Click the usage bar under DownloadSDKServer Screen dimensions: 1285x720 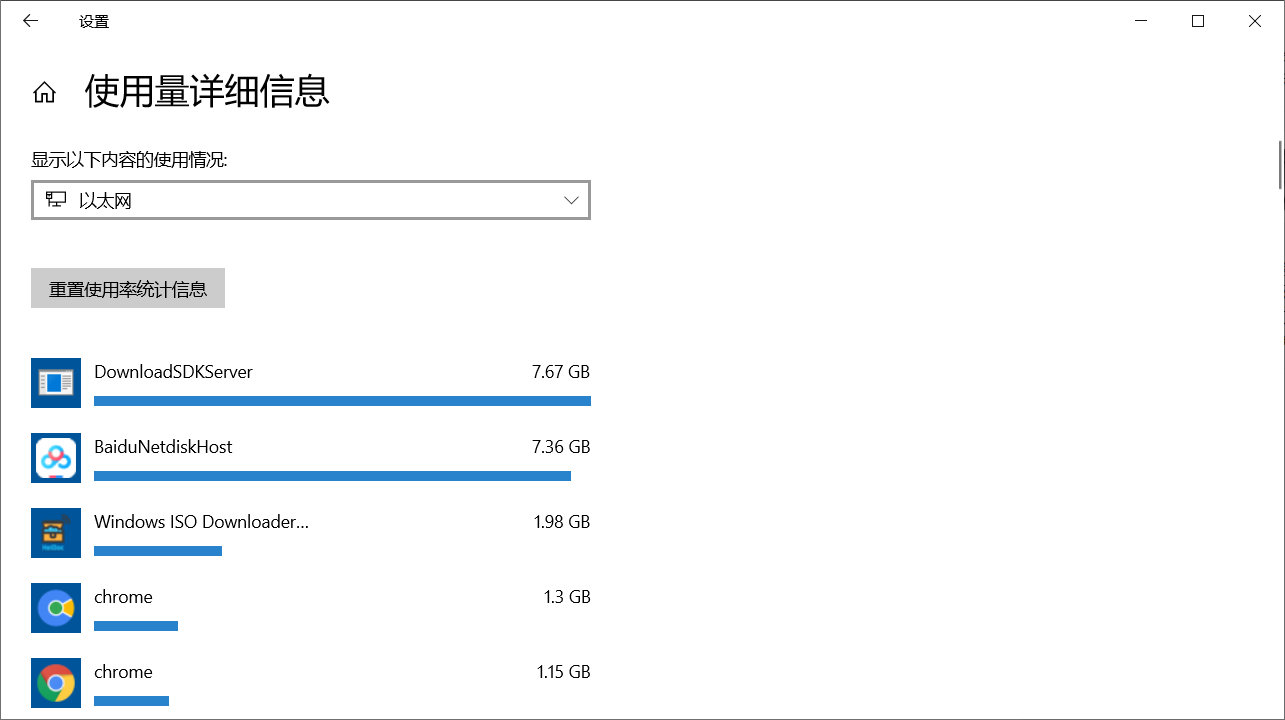[342, 401]
